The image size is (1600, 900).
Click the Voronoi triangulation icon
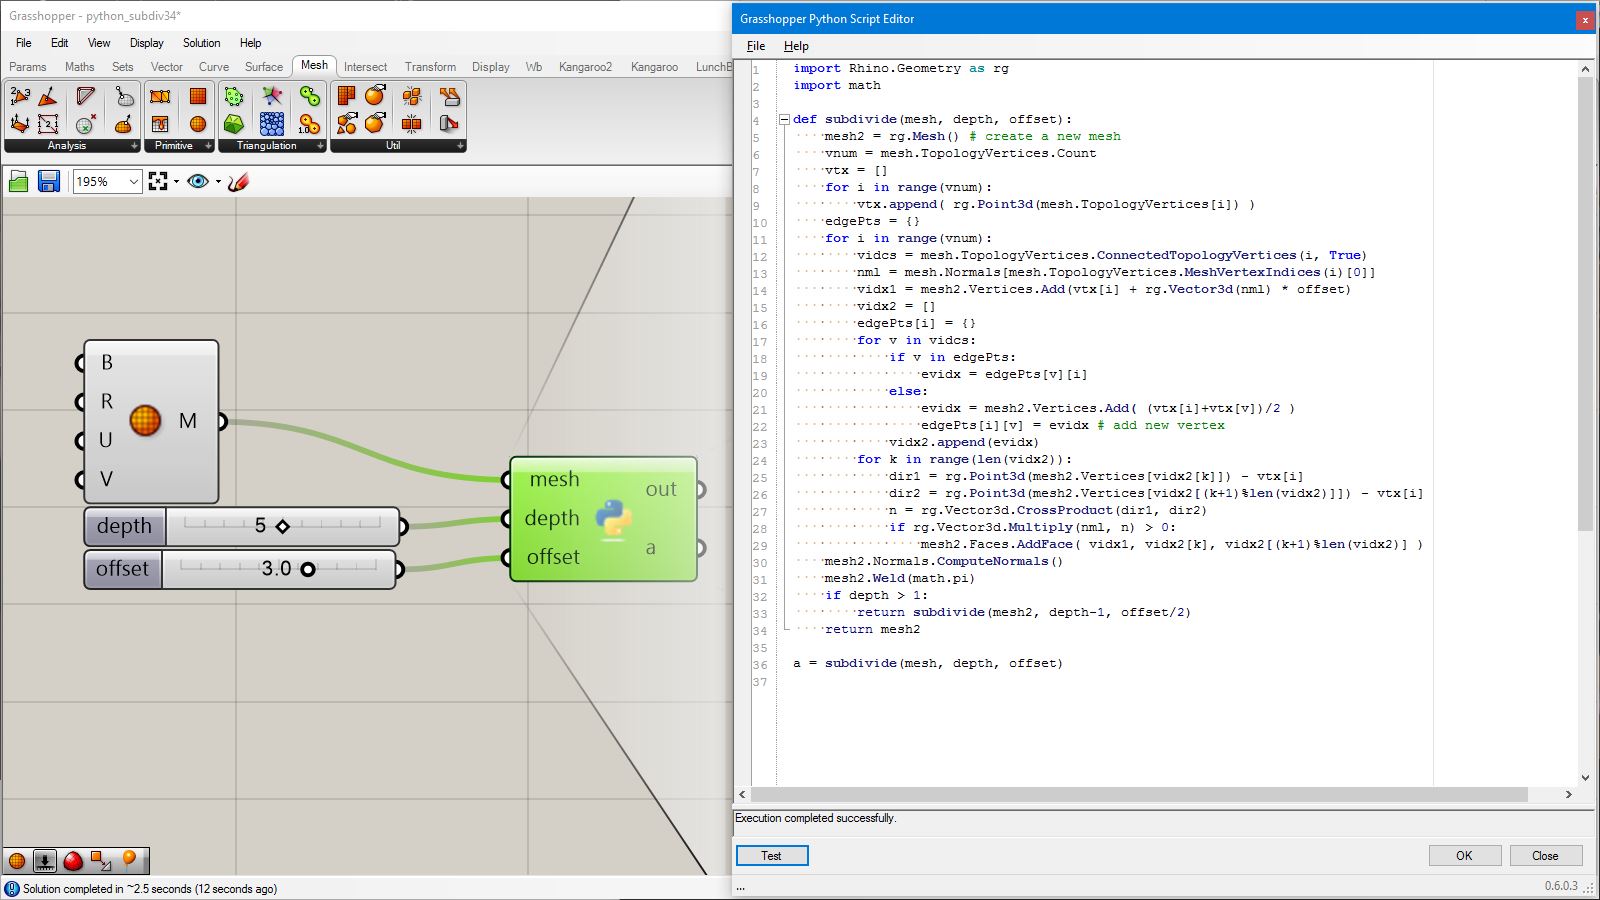coord(272,96)
